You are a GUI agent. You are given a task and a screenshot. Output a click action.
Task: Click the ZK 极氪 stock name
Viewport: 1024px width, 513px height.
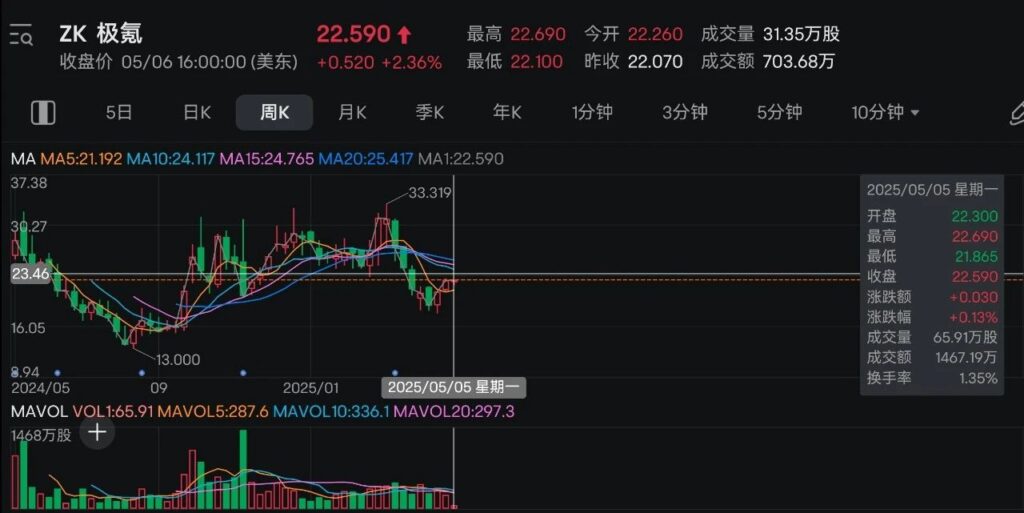100,34
